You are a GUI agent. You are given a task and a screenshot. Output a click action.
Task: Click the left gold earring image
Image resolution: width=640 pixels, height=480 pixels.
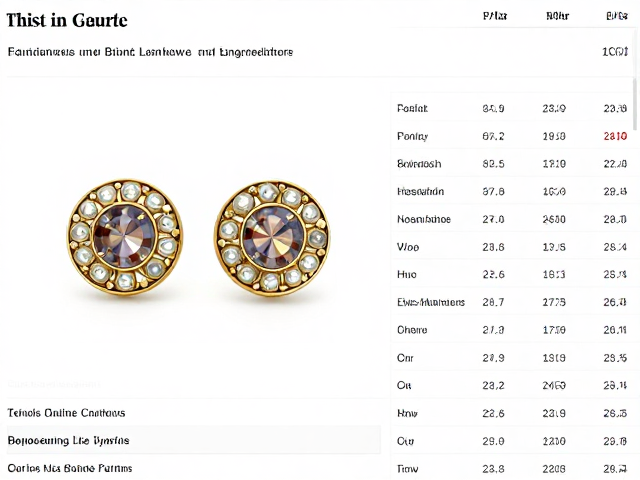click(x=124, y=236)
